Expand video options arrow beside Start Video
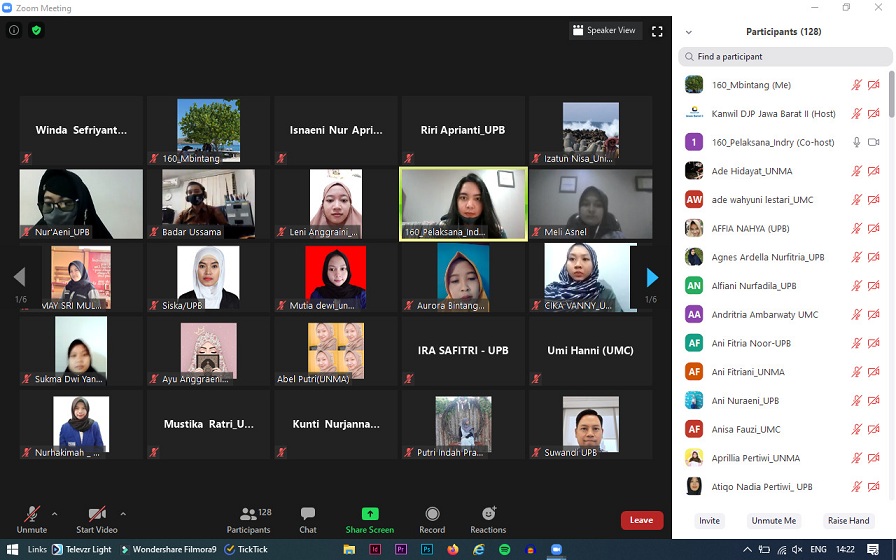This screenshot has width=896, height=560. pyautogui.click(x=123, y=514)
